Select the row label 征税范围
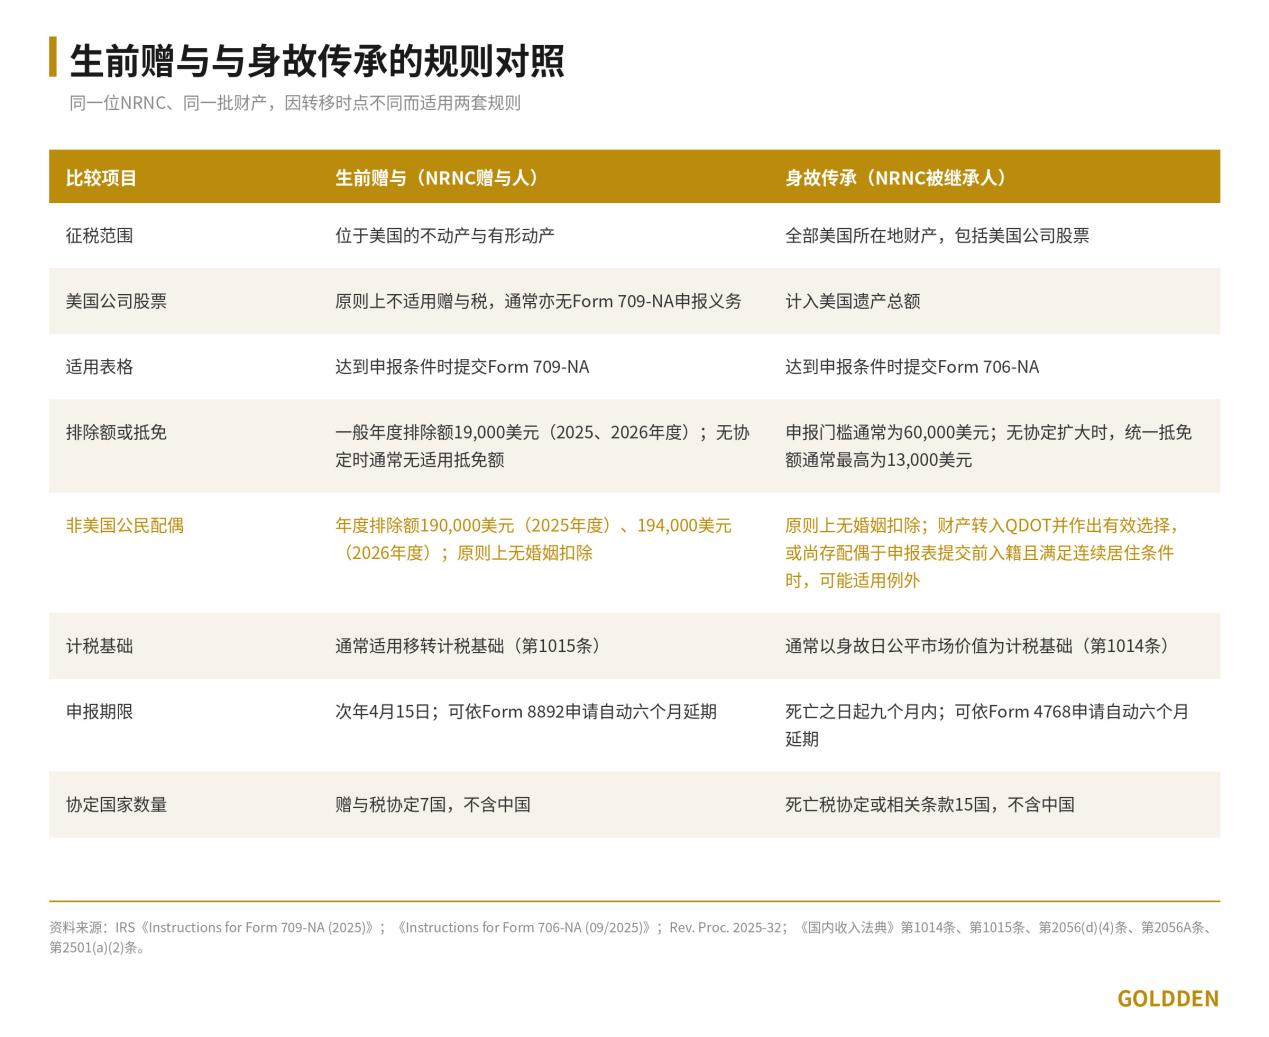This screenshot has width=1269, height=1037. click(99, 236)
